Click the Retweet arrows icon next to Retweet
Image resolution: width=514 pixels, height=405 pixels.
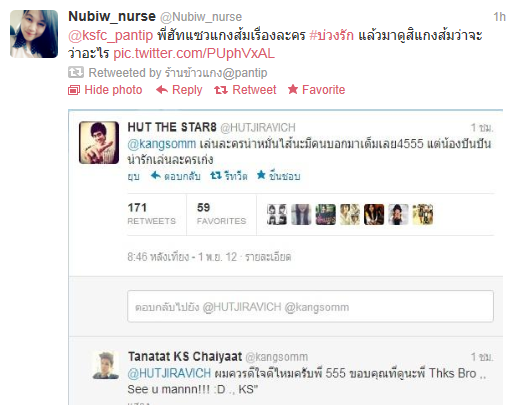point(221,90)
